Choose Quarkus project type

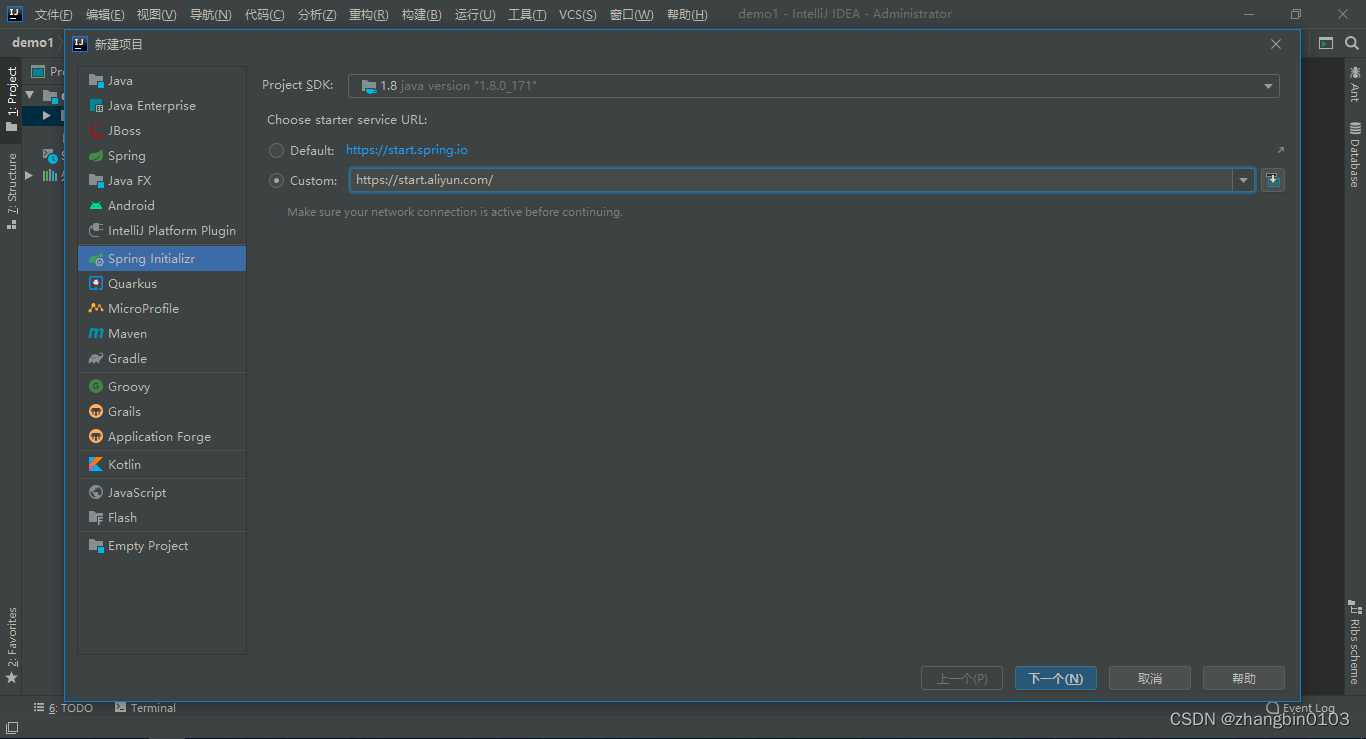[162, 284]
